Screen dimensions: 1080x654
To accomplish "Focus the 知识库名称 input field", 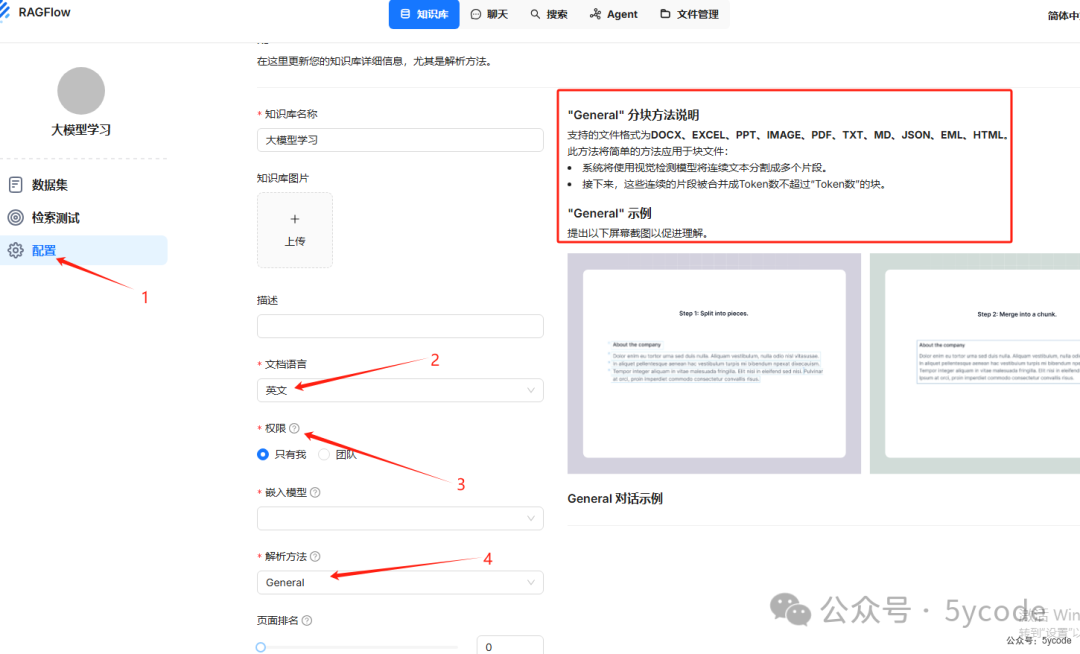I will coord(400,140).
